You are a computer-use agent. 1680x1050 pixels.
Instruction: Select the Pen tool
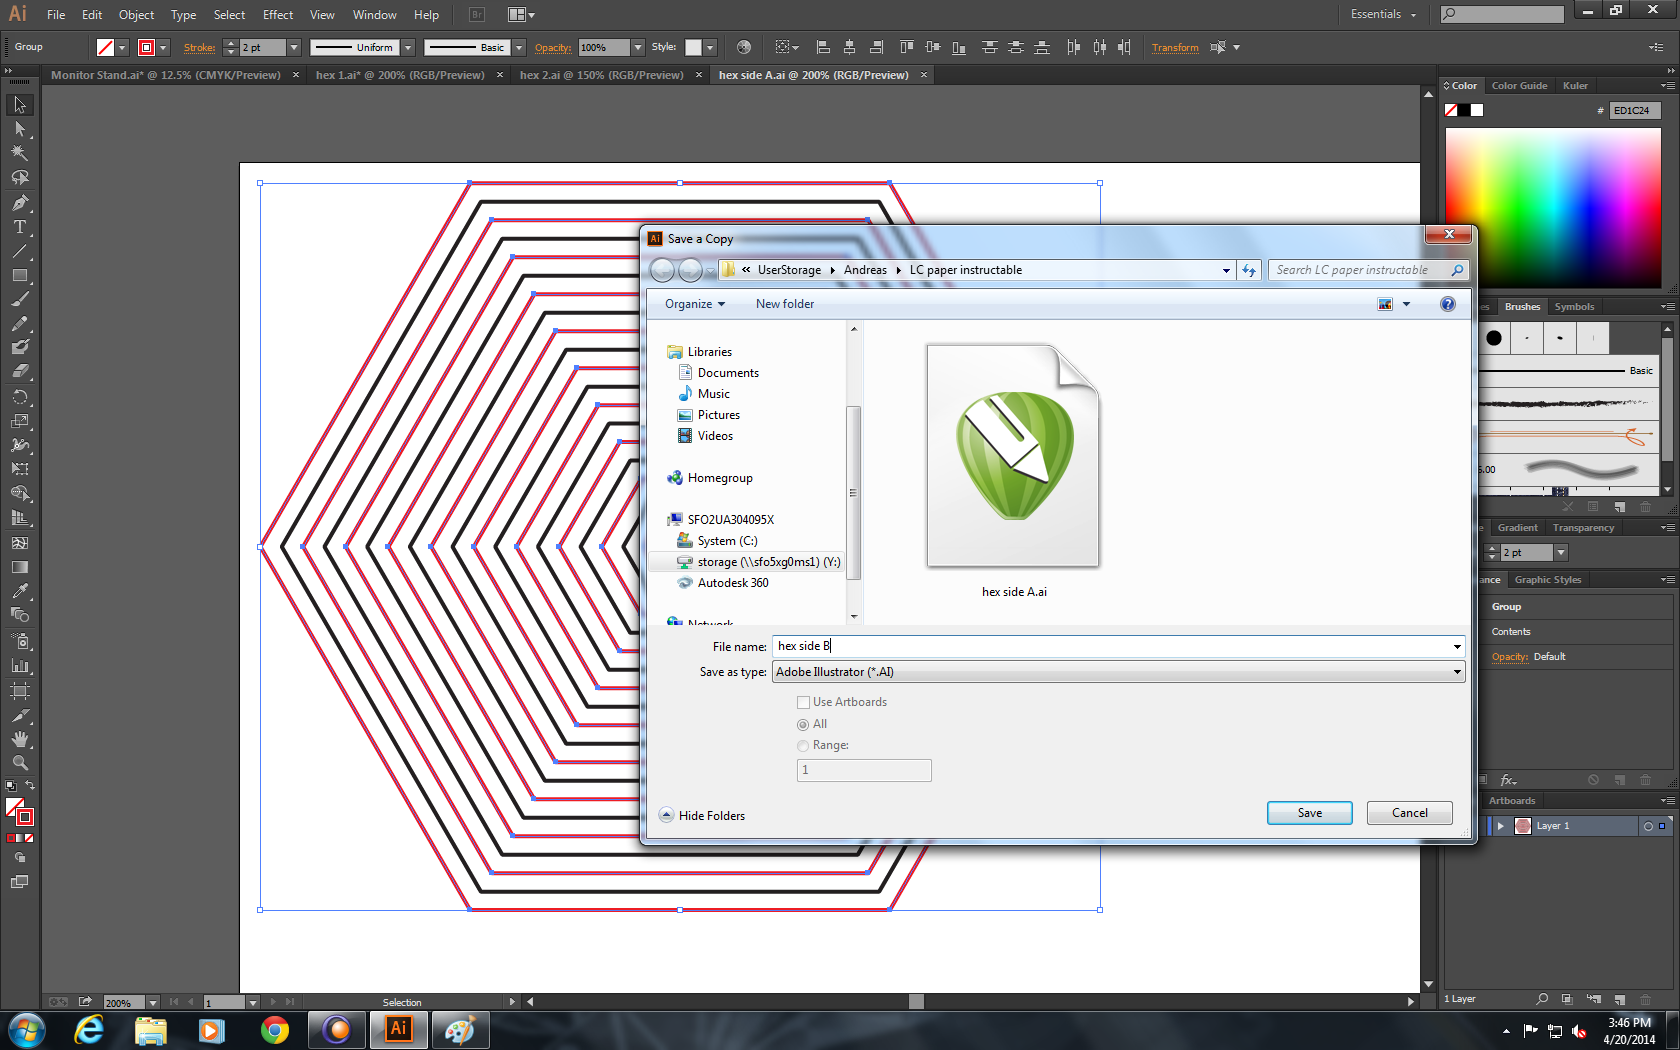point(20,203)
